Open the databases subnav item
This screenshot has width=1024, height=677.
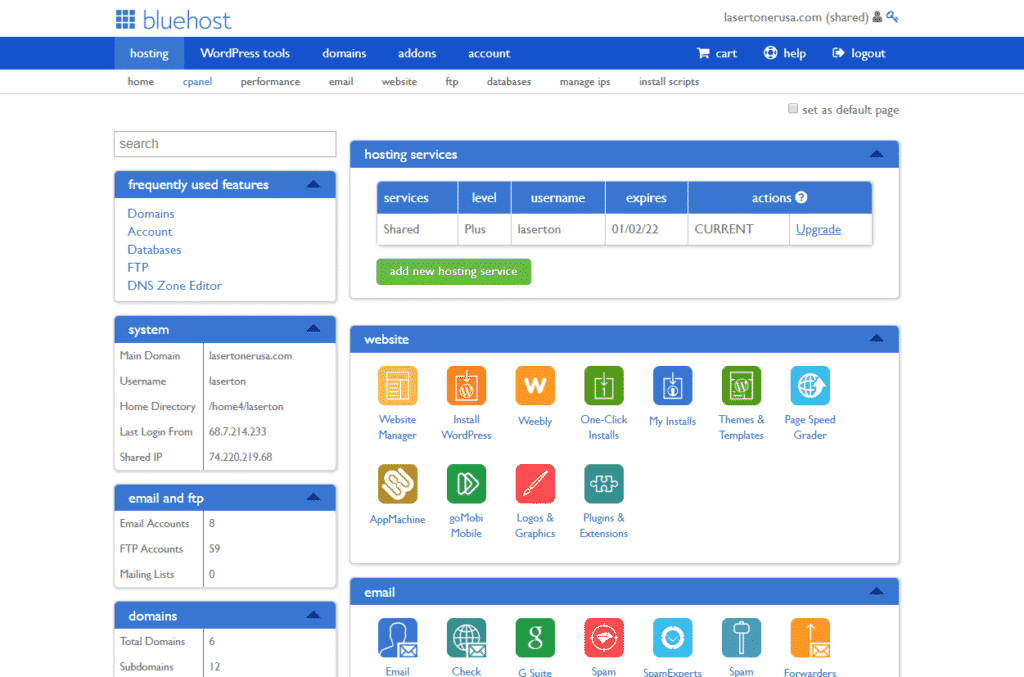coord(509,82)
